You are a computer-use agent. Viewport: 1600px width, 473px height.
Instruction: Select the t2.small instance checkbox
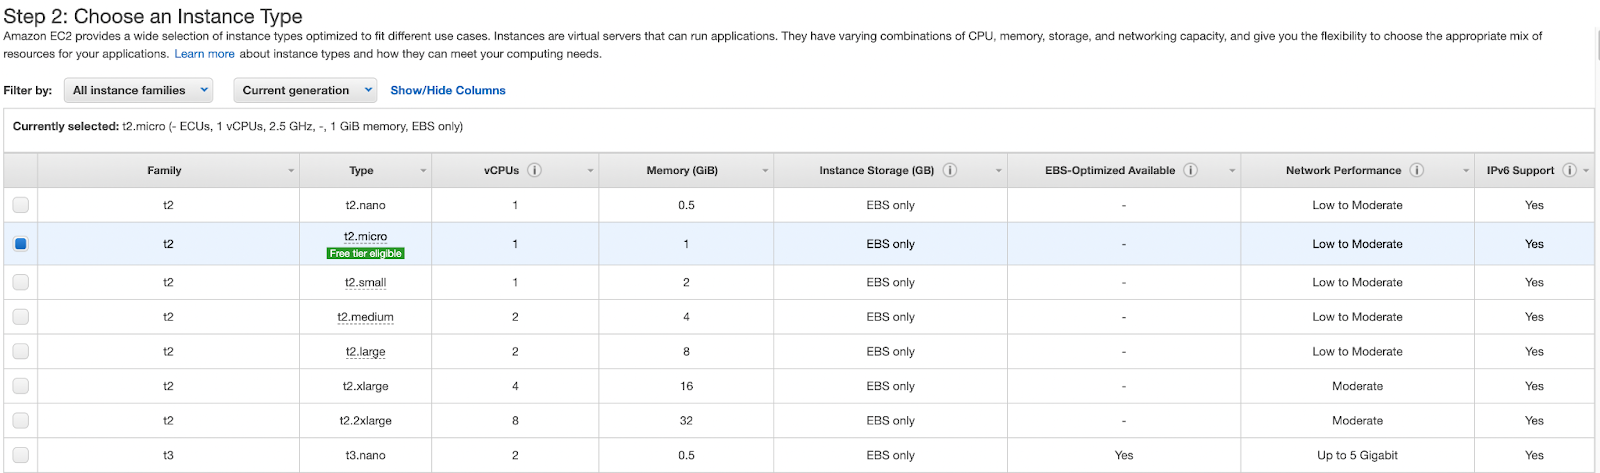point(21,282)
